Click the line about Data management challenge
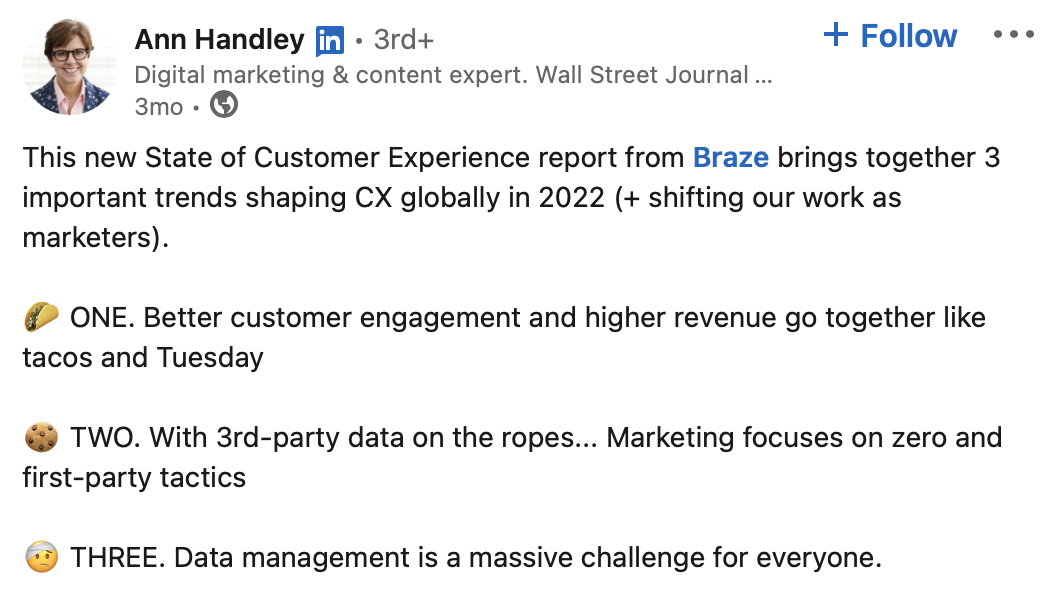 (x=450, y=555)
